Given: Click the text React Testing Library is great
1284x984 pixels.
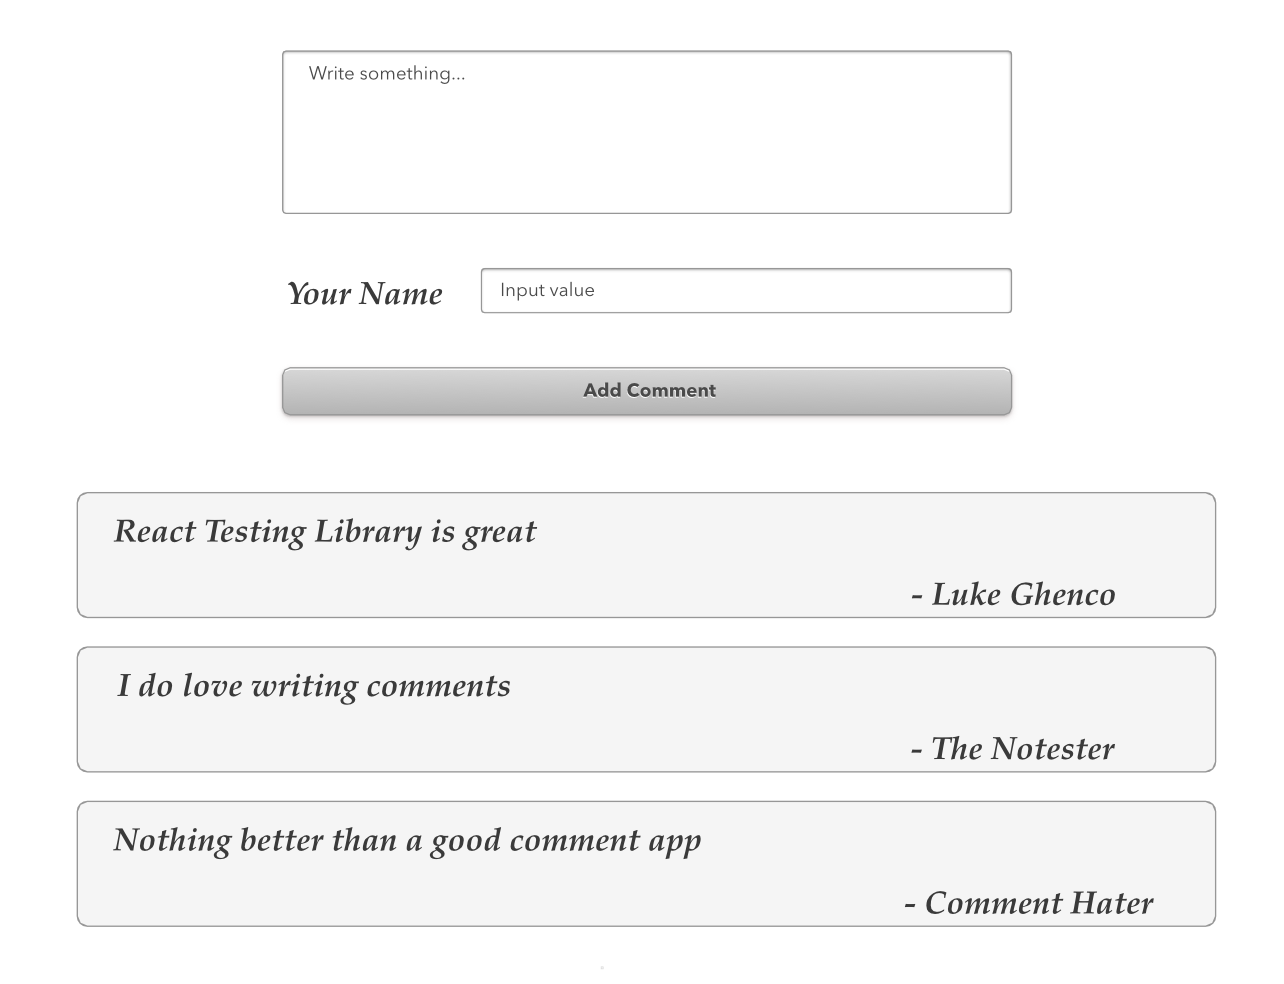Looking at the screenshot, I should tap(325, 531).
